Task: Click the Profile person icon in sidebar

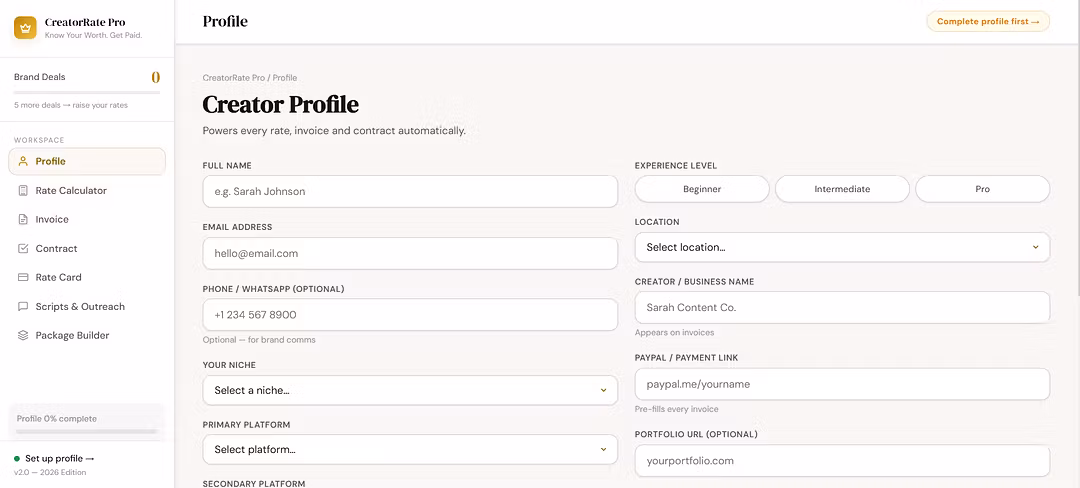Action: coord(23,161)
